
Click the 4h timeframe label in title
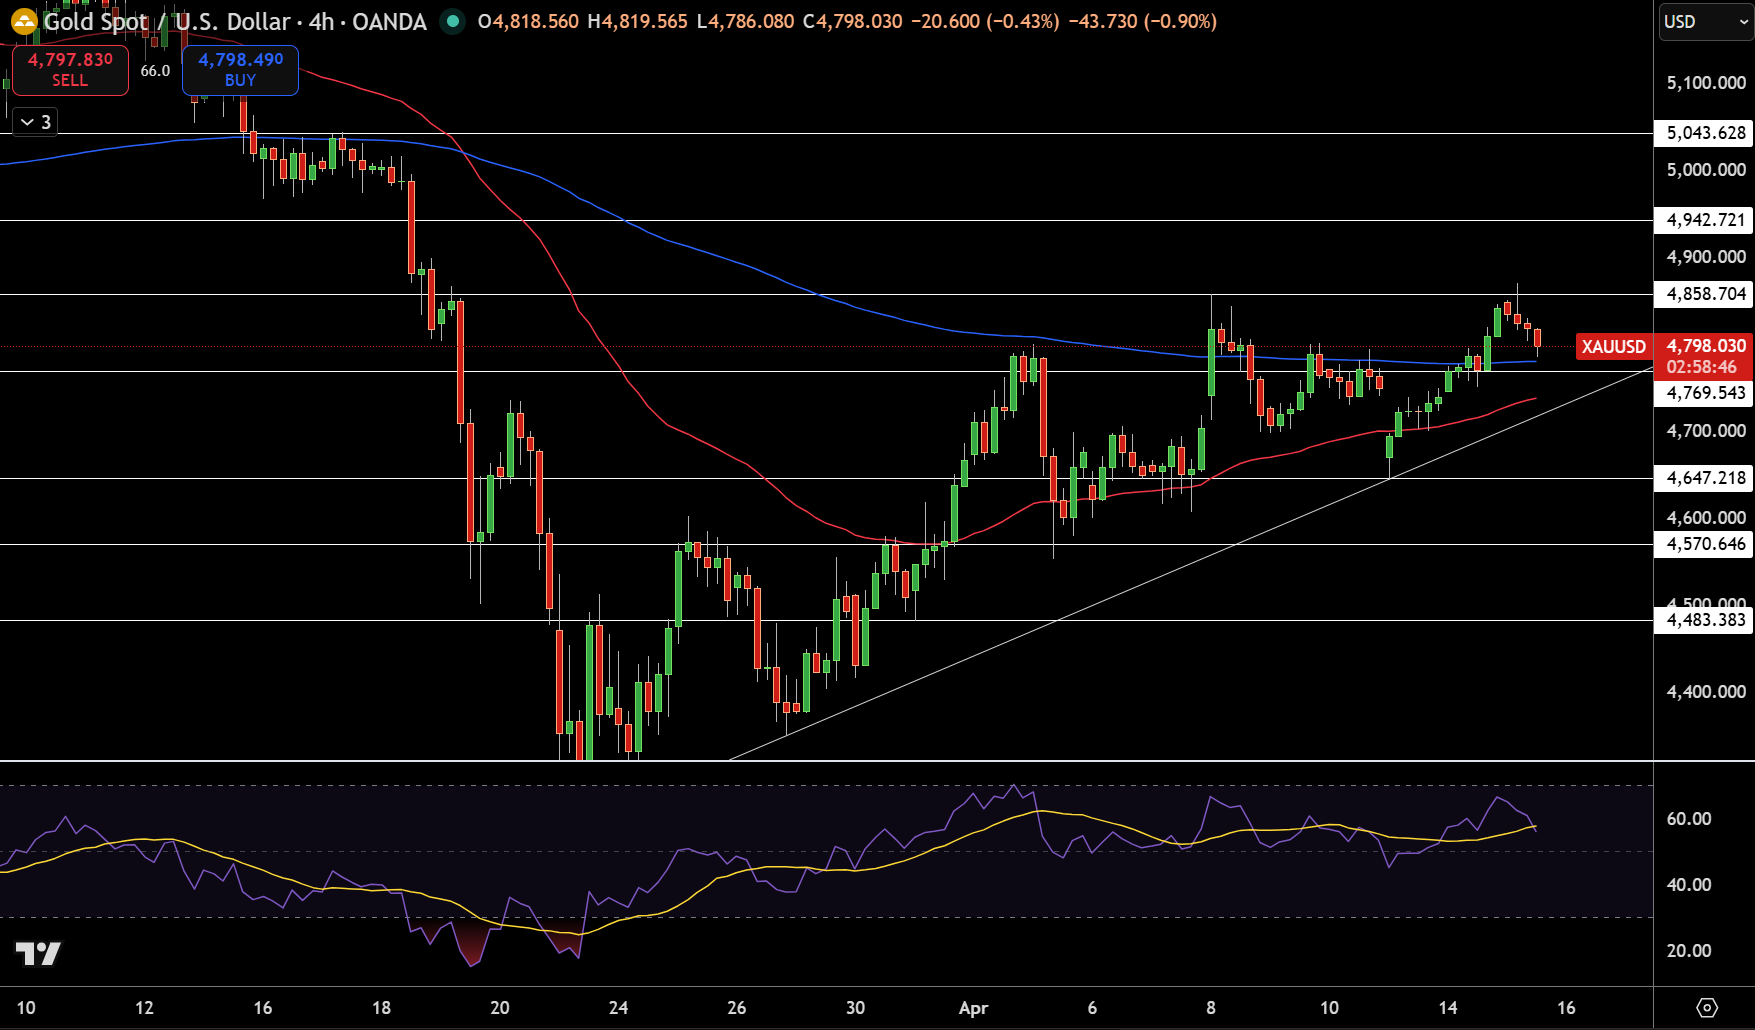click(x=321, y=21)
